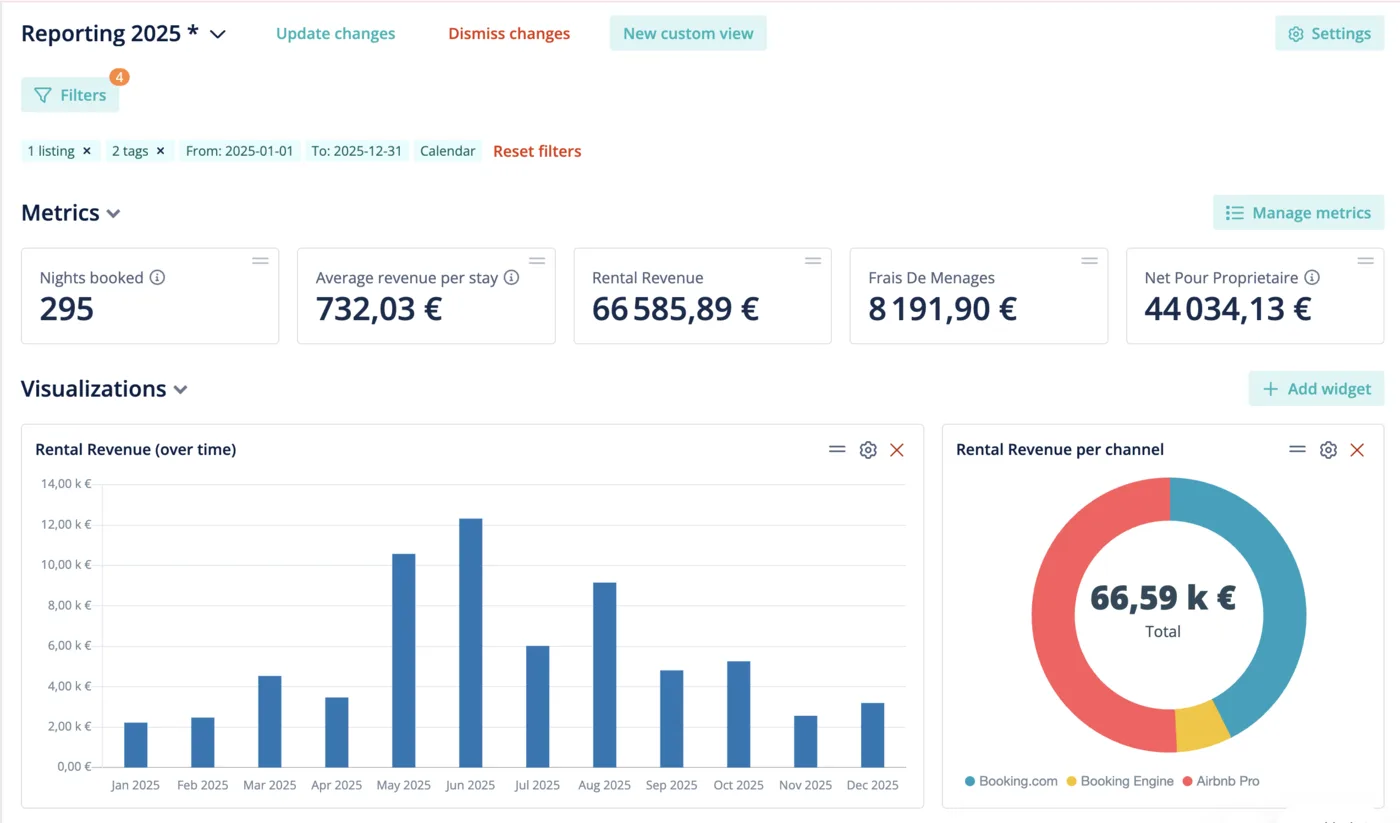The image size is (1400, 823).
Task: Grab drag handle on Net Pour Proprietaire card
Action: point(1365,261)
